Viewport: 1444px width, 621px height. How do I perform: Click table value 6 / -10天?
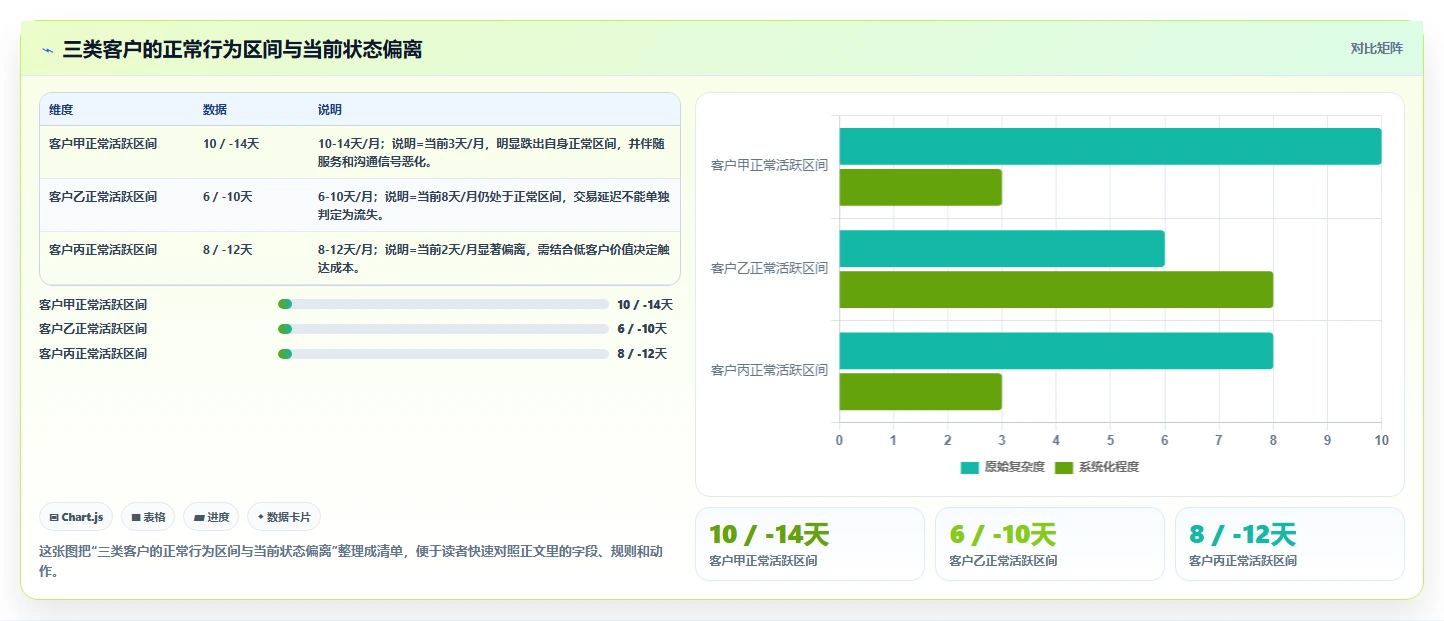[x=228, y=197]
